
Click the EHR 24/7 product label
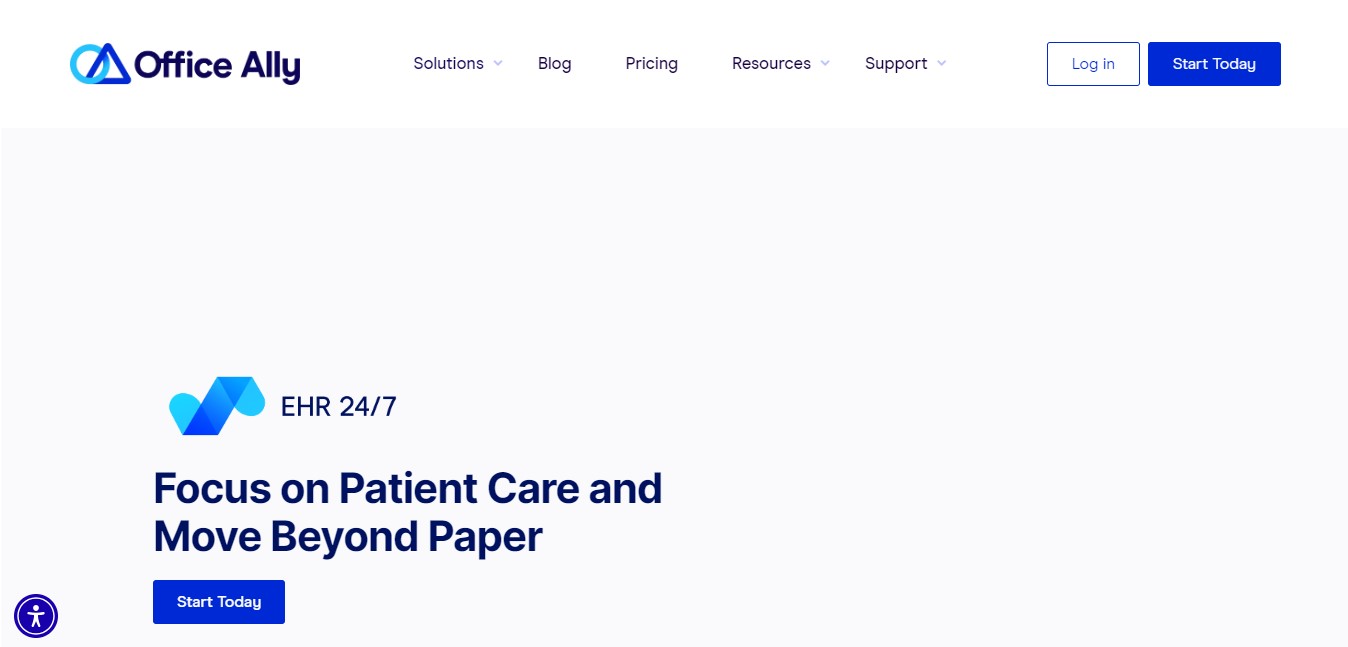pos(339,407)
